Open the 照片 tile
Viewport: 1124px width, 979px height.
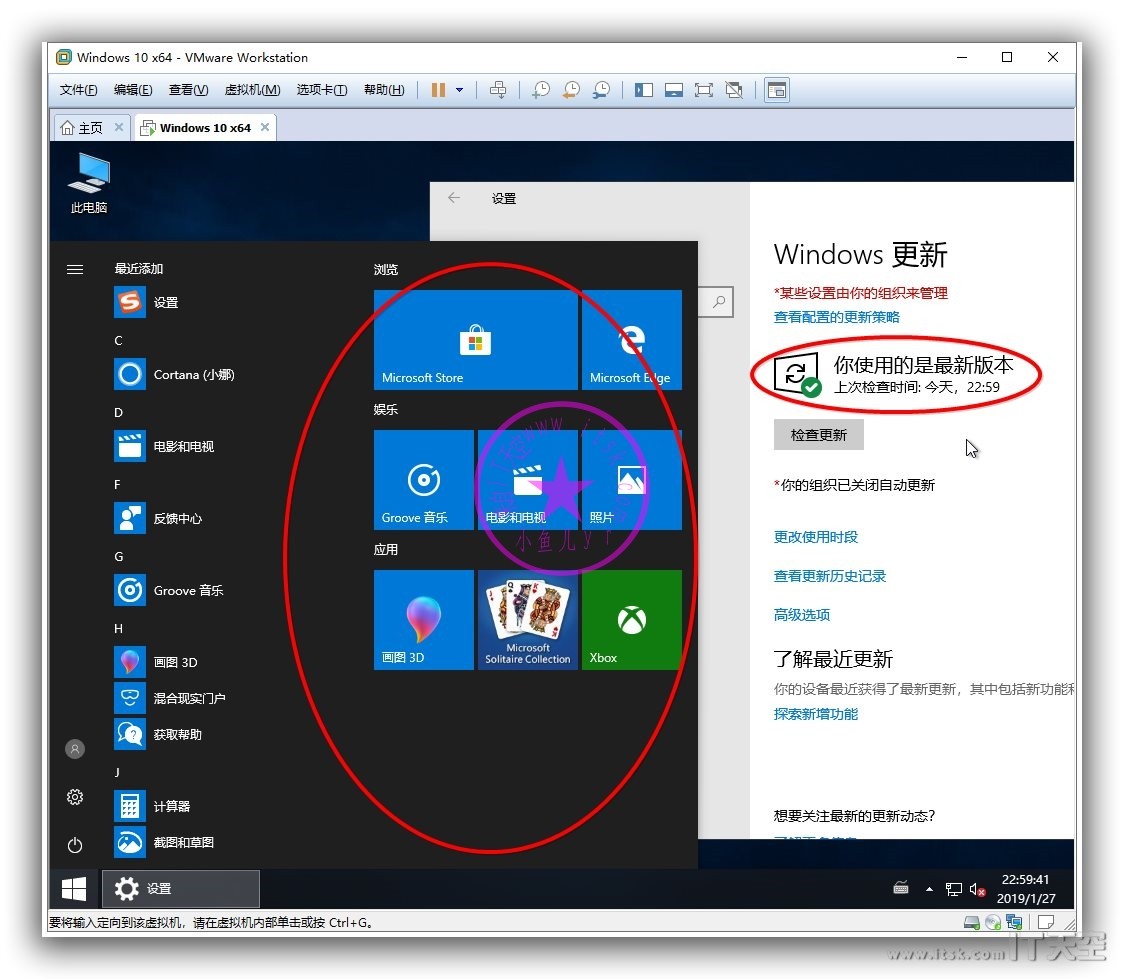[632, 479]
